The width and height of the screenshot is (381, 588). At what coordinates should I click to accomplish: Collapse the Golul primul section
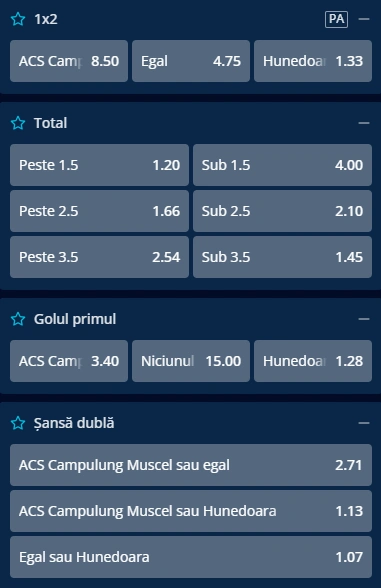pyautogui.click(x=364, y=319)
